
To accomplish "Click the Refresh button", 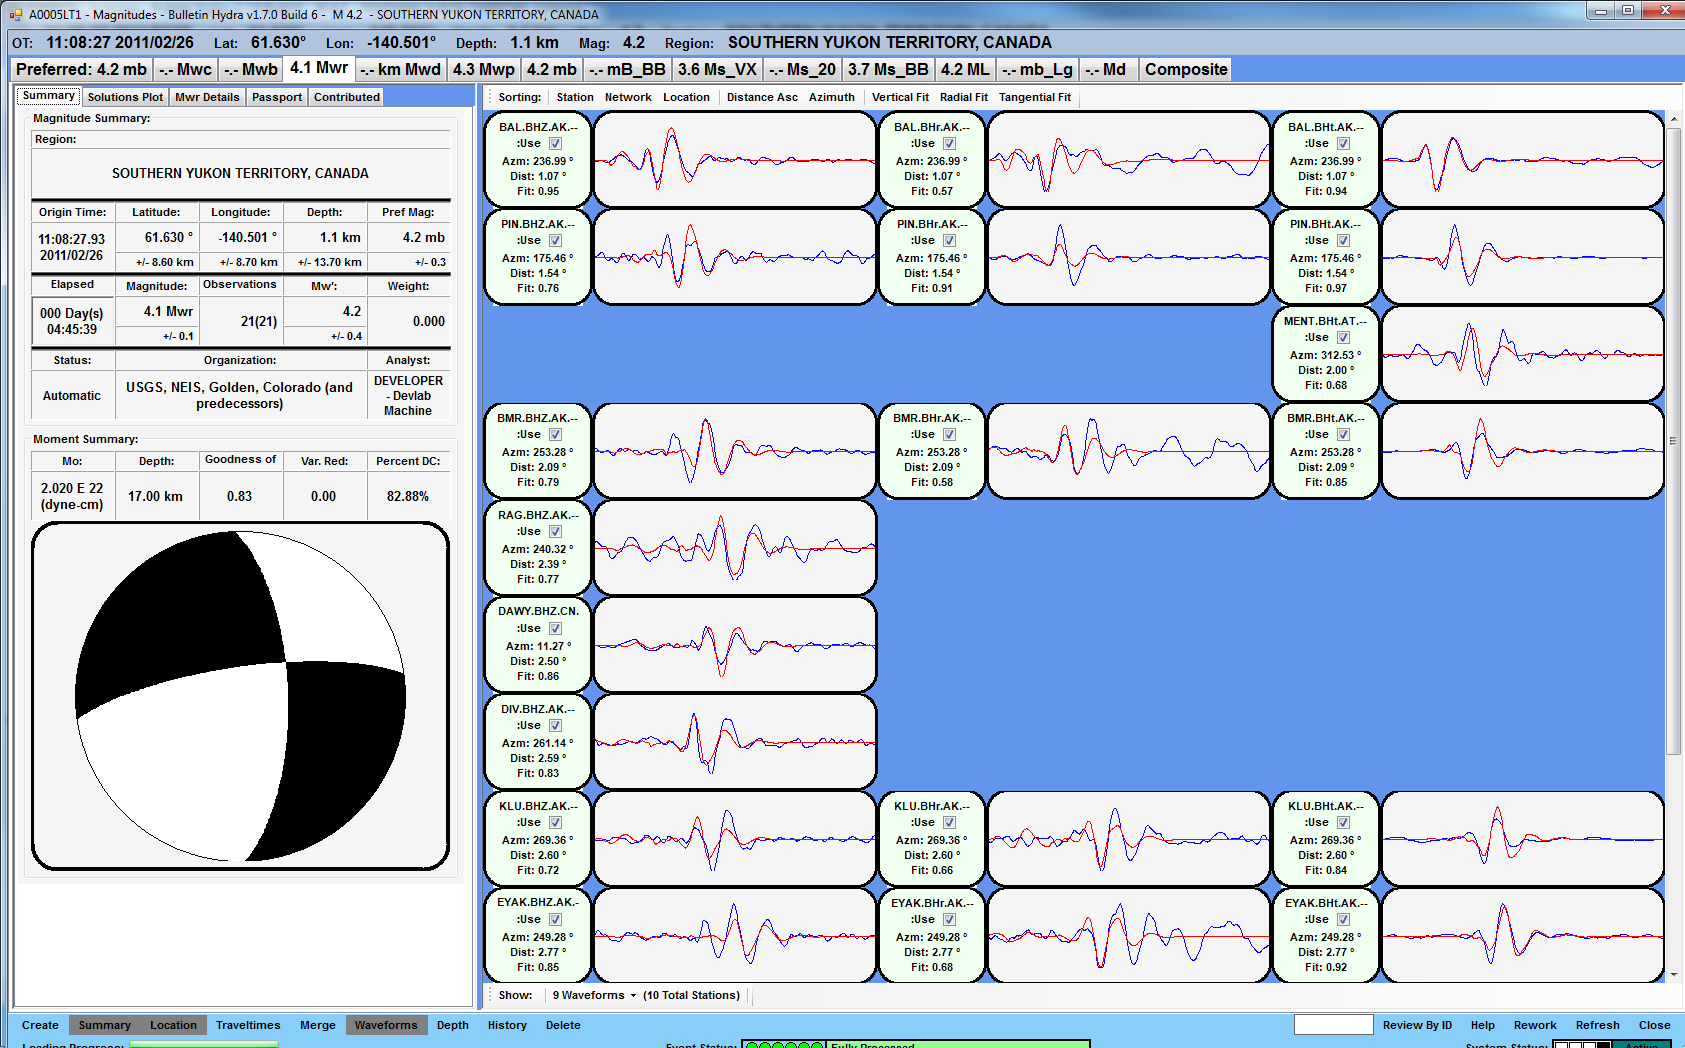I will pyautogui.click(x=1598, y=1025).
